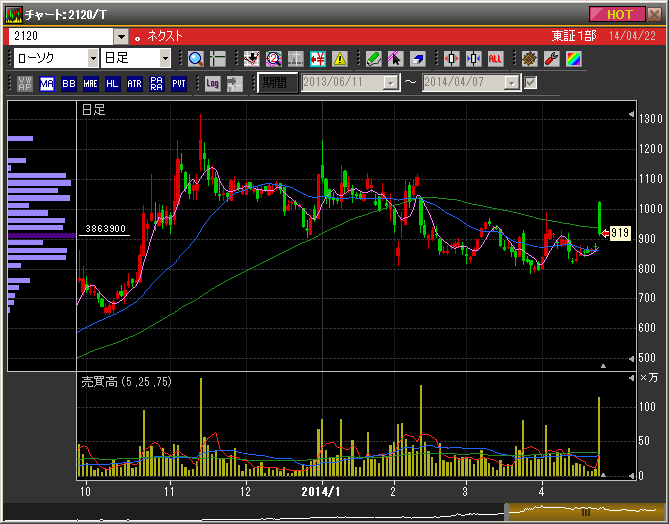Image resolution: width=669 pixels, height=524 pixels.
Task: Toggle the MA moving average indicator
Action: click(x=47, y=83)
